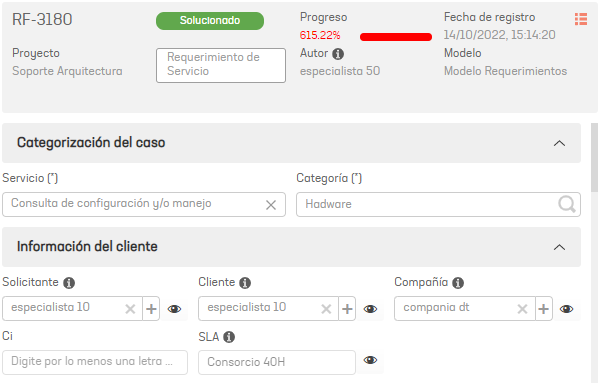View Solicitante details with eye icon

pos(174,309)
